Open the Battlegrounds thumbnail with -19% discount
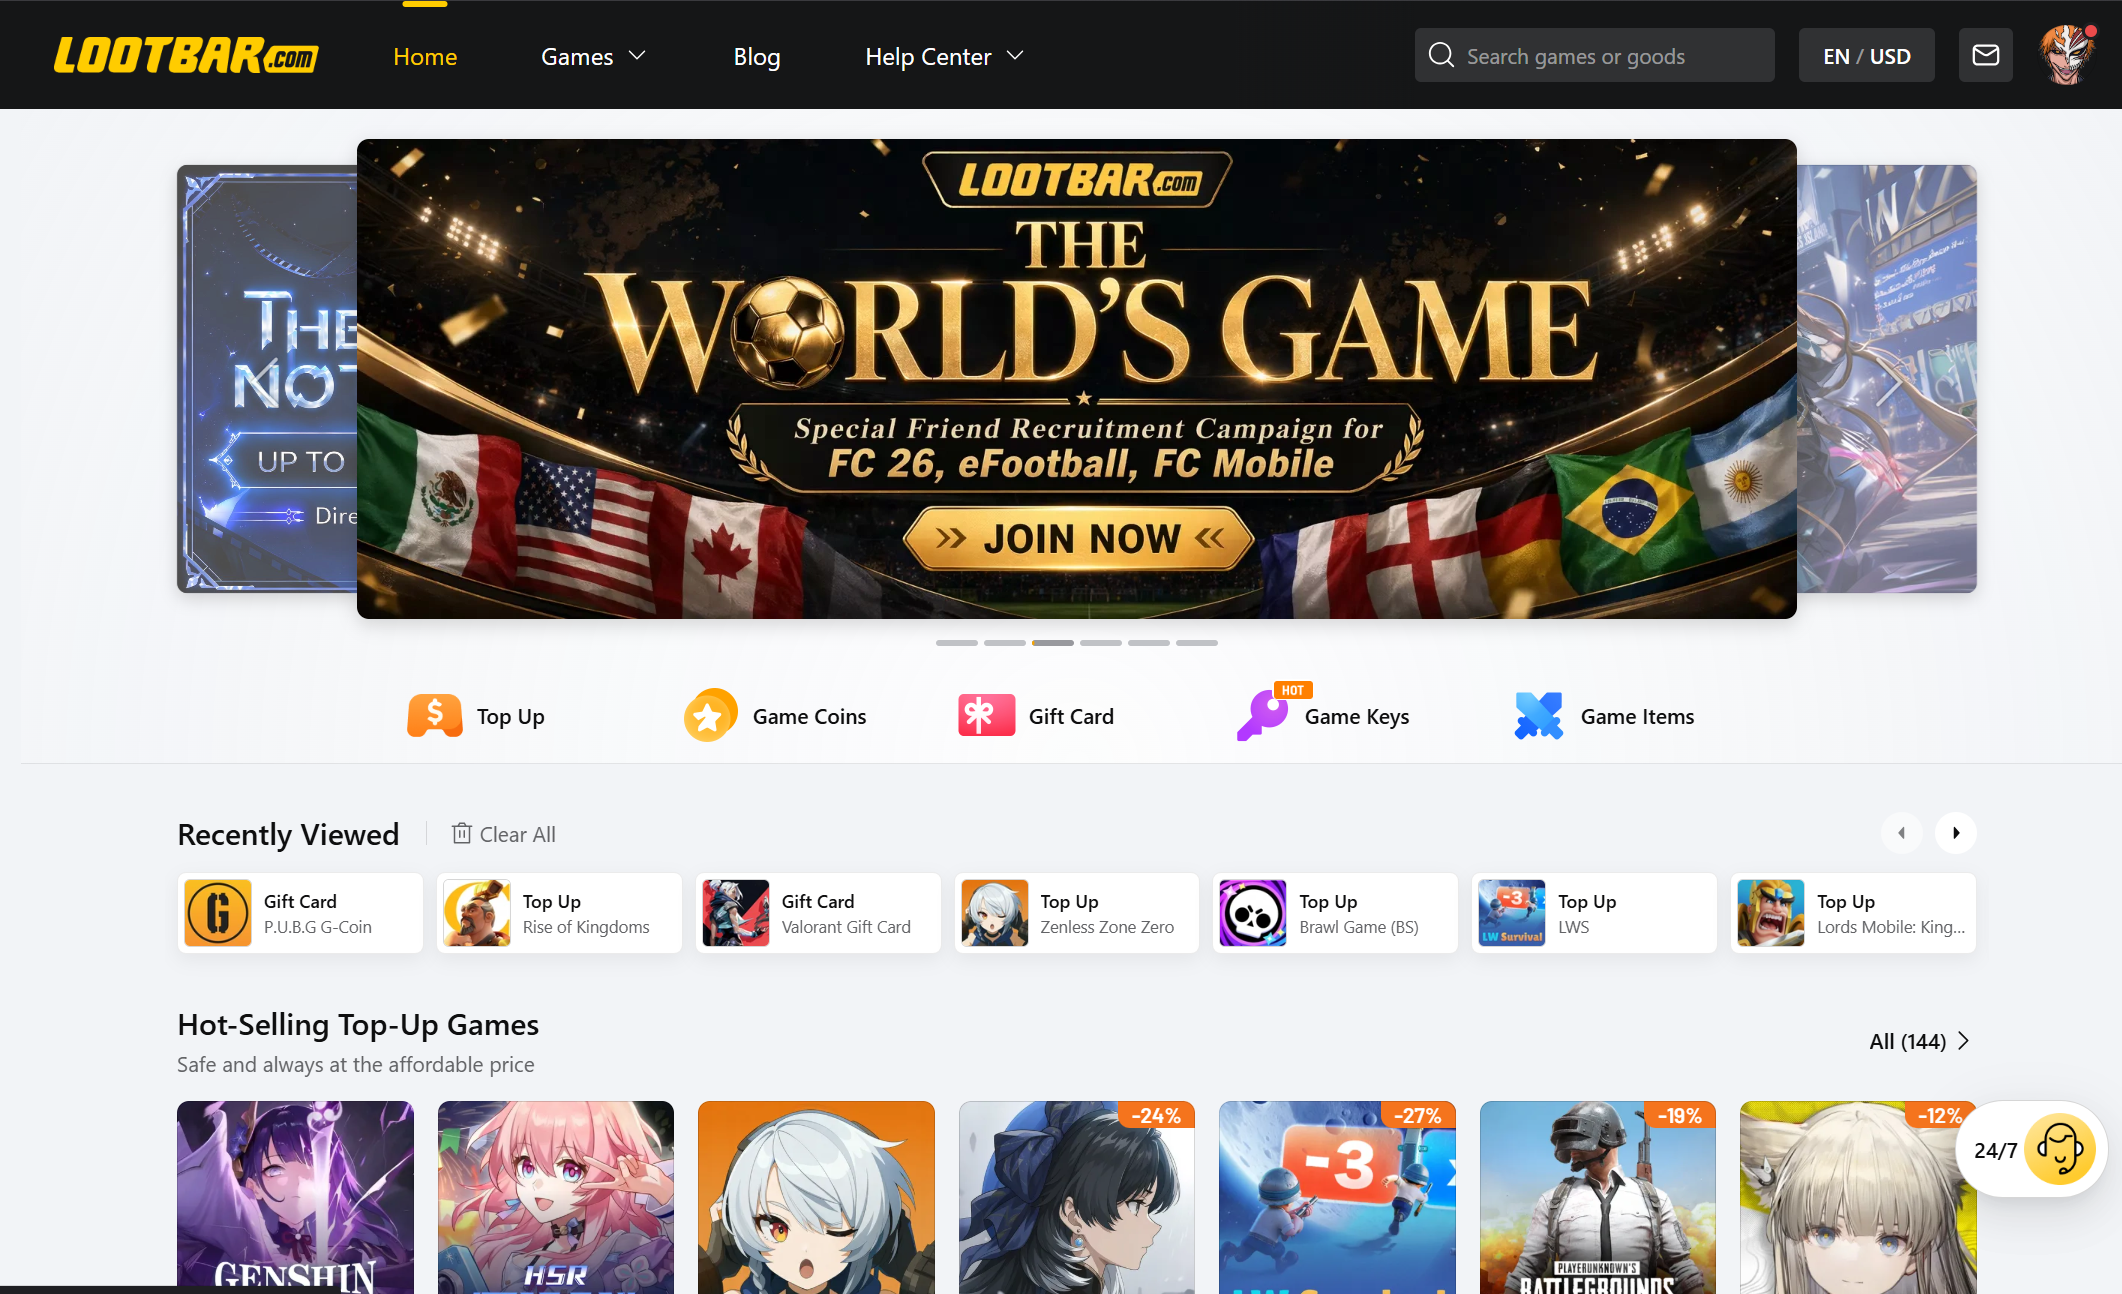Image resolution: width=2122 pixels, height=1294 pixels. [x=1598, y=1197]
